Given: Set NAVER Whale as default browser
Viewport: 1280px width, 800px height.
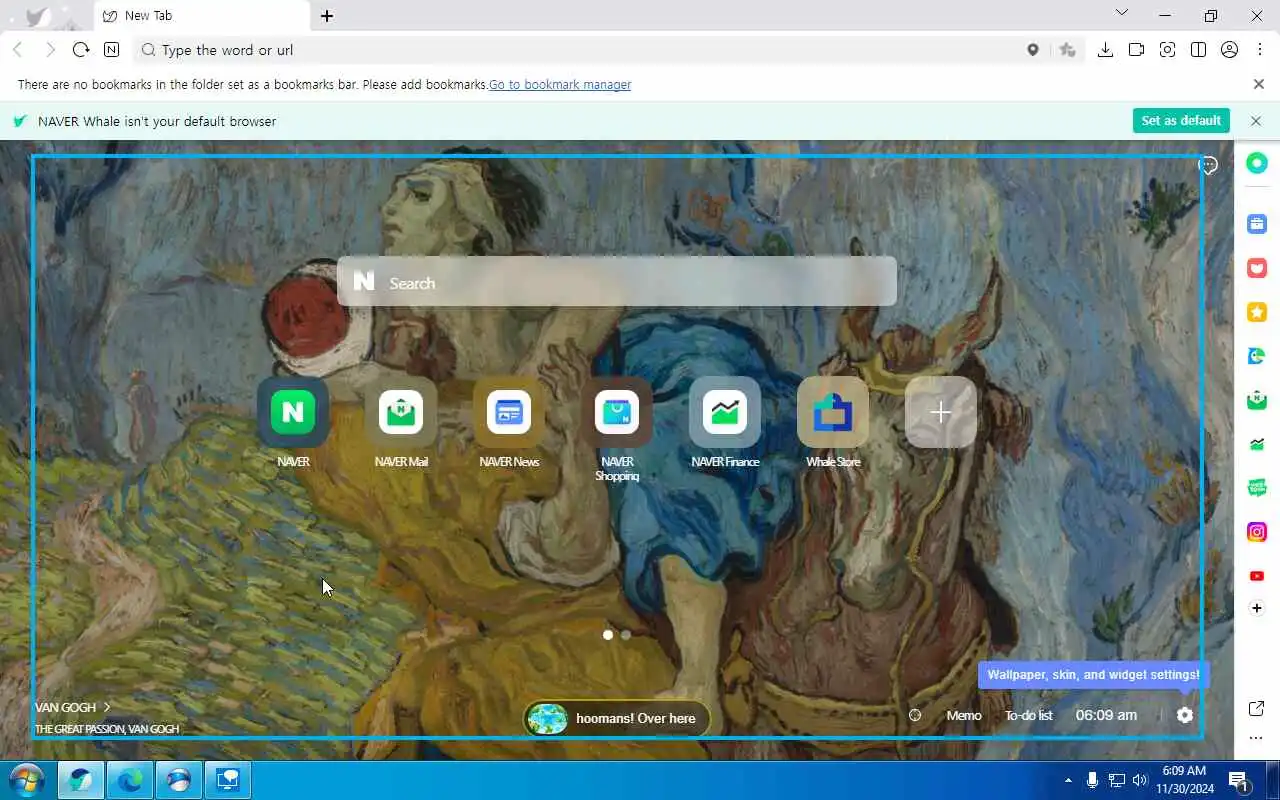Looking at the screenshot, I should point(1181,120).
